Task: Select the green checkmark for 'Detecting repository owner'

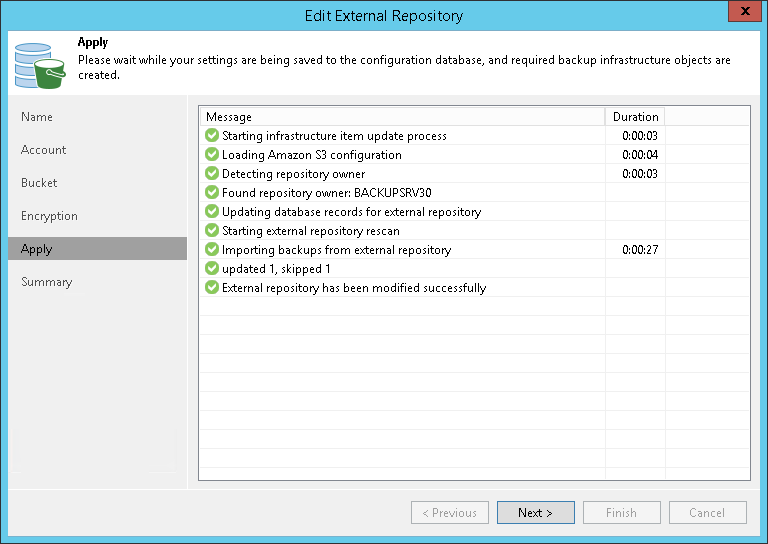Action: click(x=212, y=174)
